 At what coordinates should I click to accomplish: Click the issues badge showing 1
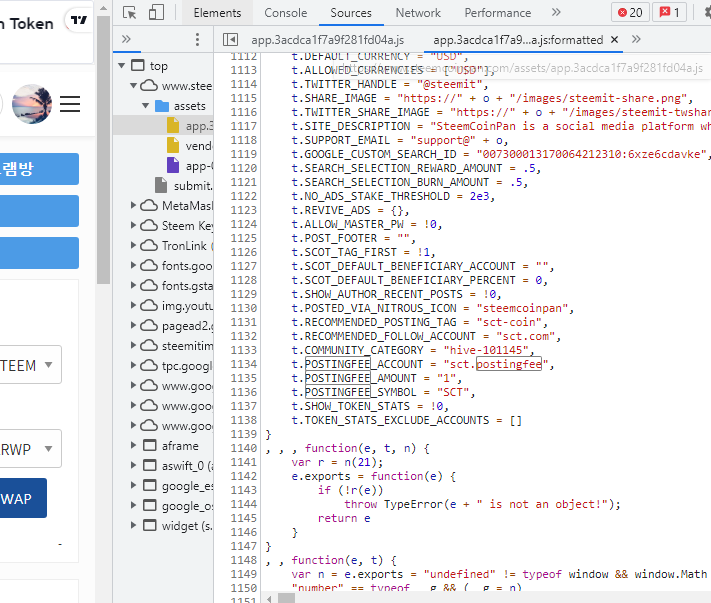(669, 12)
